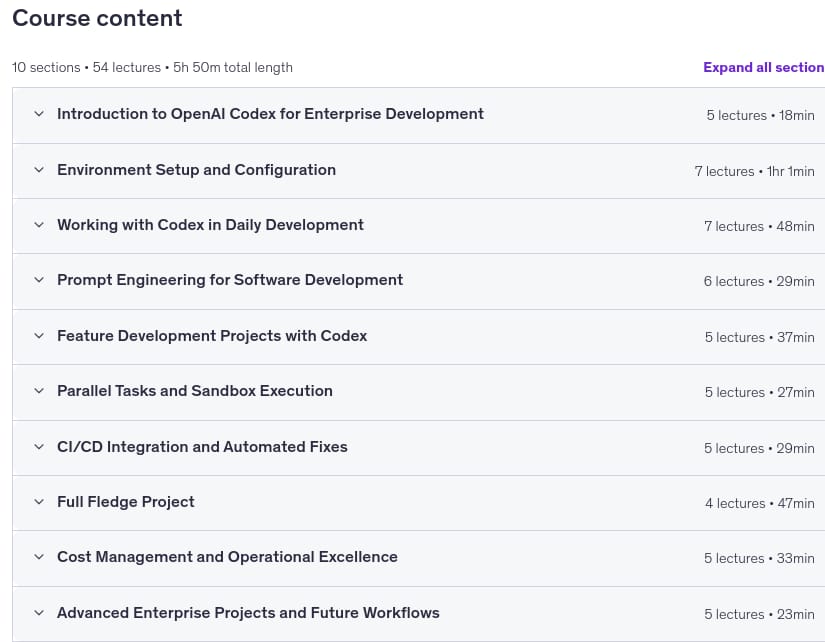Click the '7 lectures • 1hr 1min' text
The image size is (825, 642).
pos(754,171)
